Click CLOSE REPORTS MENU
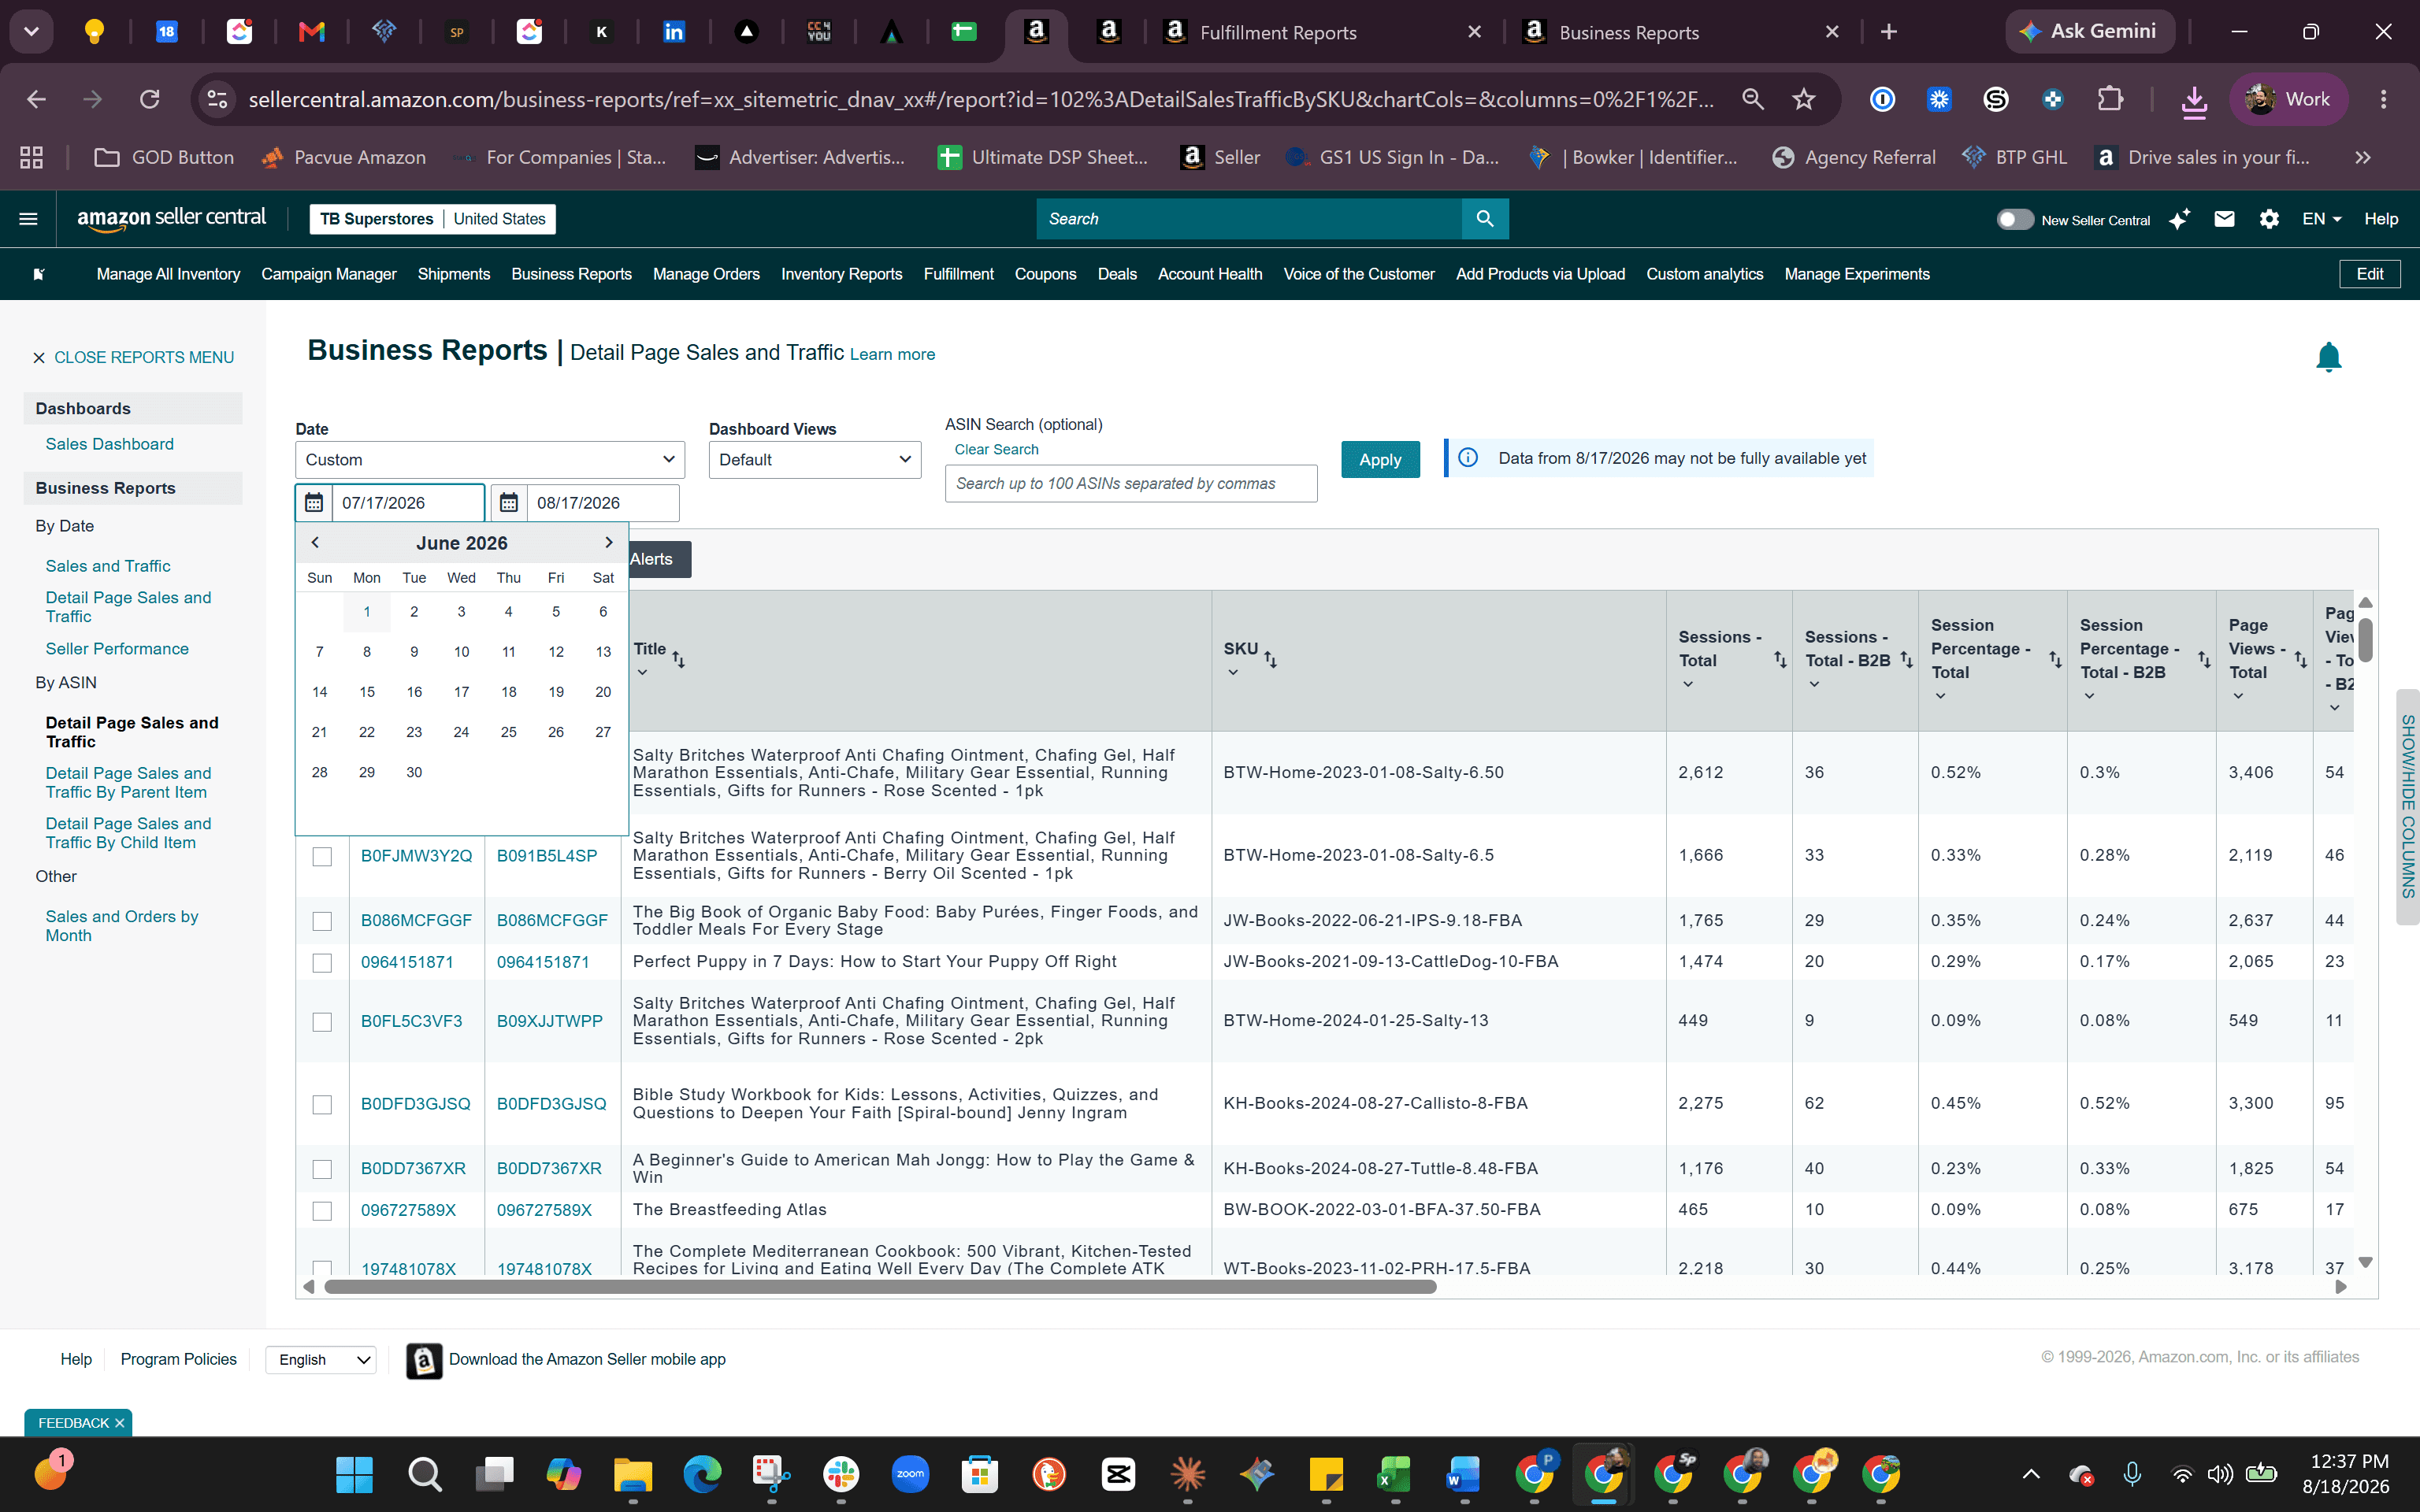 coord(133,357)
